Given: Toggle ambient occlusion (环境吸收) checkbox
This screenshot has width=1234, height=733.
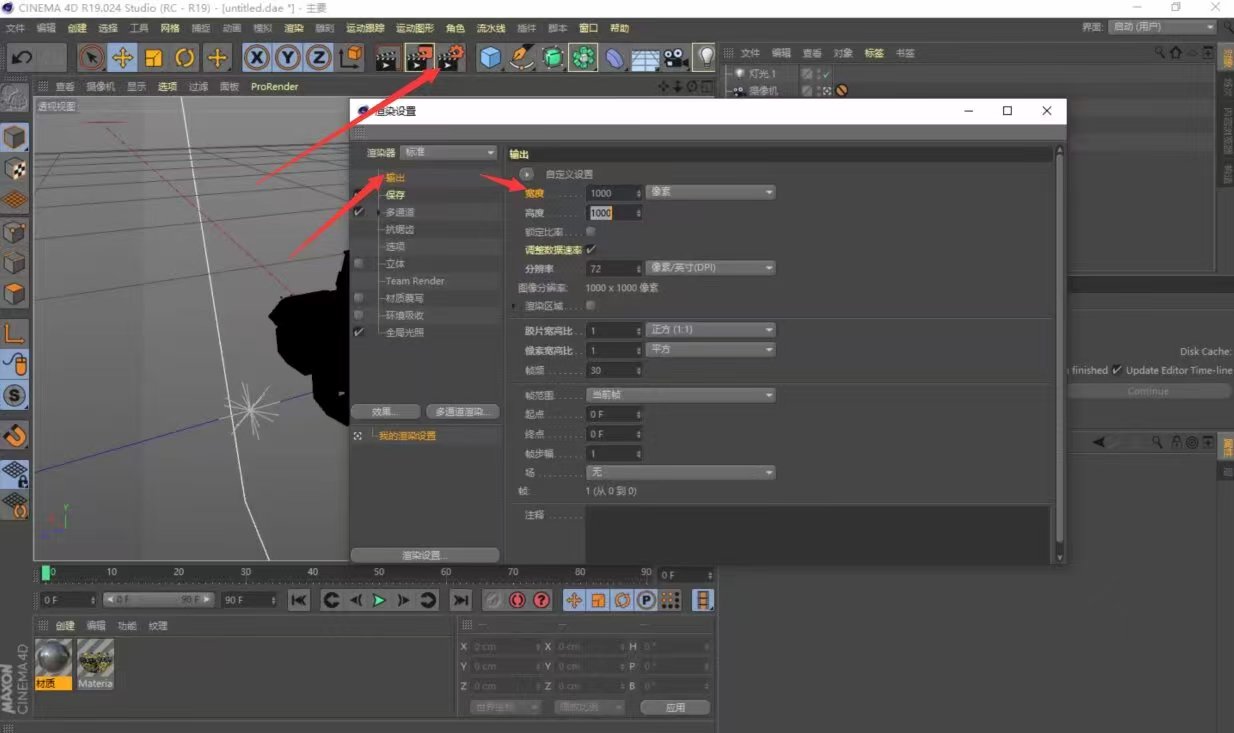Looking at the screenshot, I should coord(359,315).
